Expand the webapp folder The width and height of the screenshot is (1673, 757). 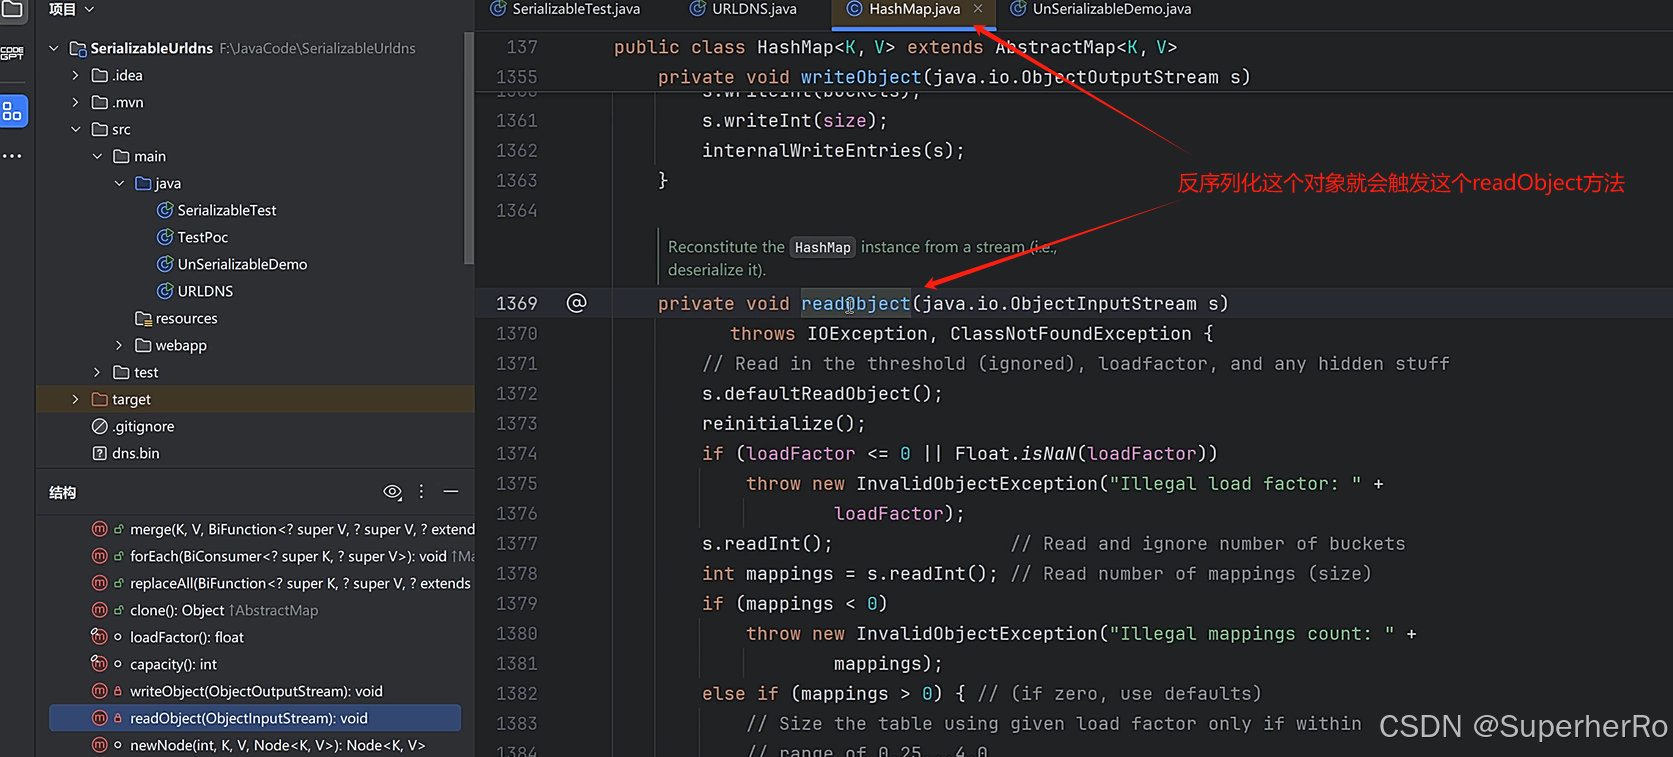click(x=120, y=345)
